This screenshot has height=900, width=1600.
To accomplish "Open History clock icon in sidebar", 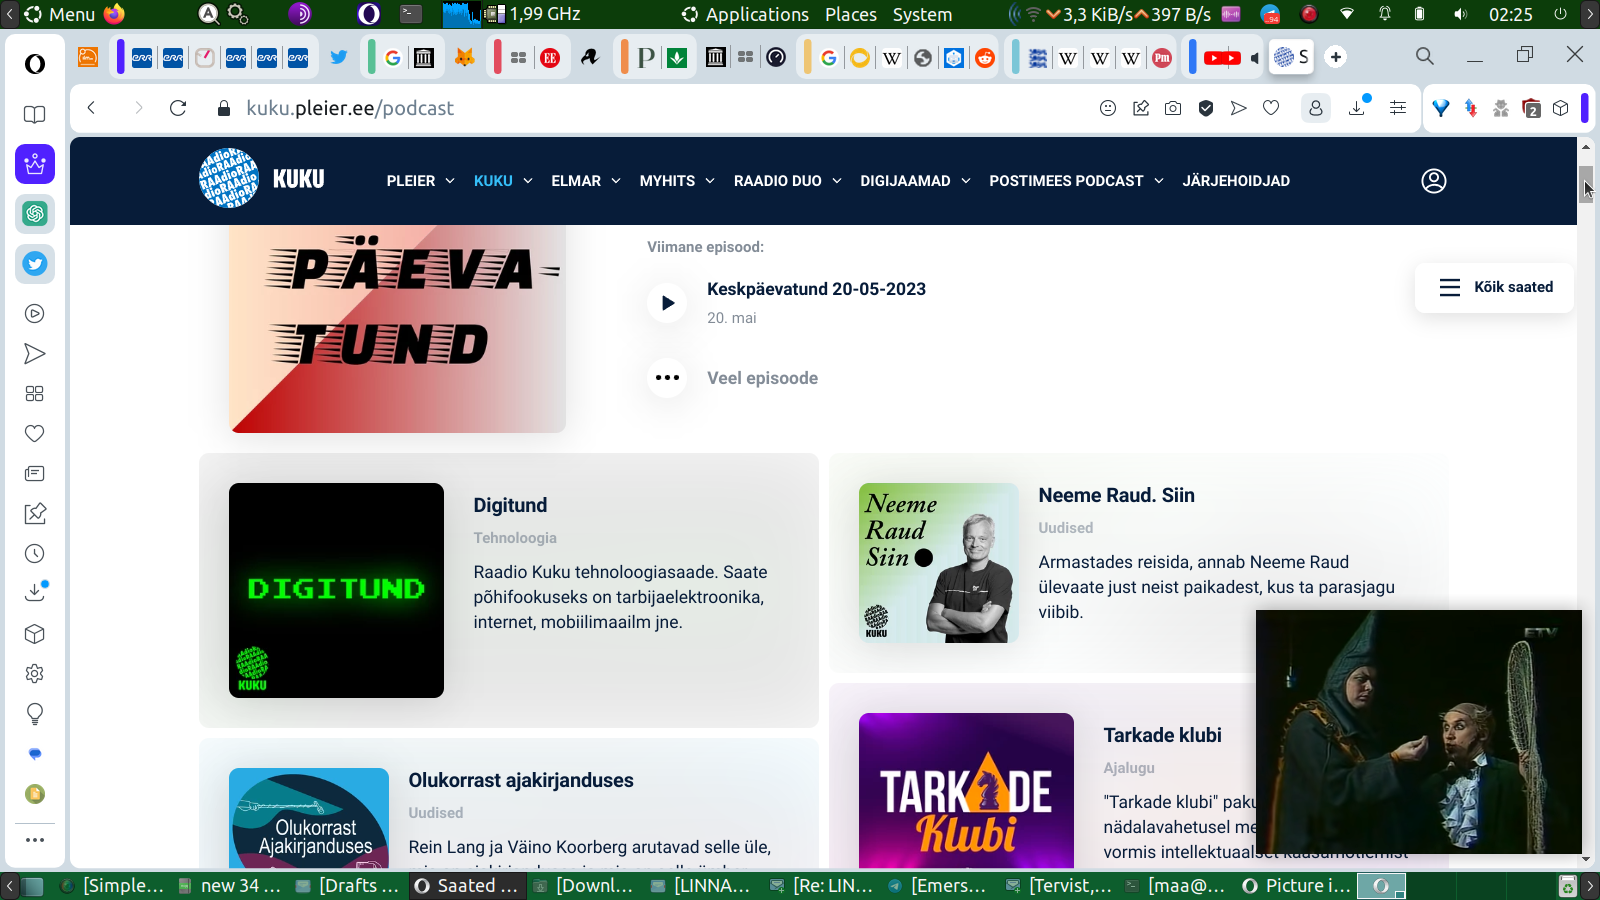I will [x=35, y=554].
